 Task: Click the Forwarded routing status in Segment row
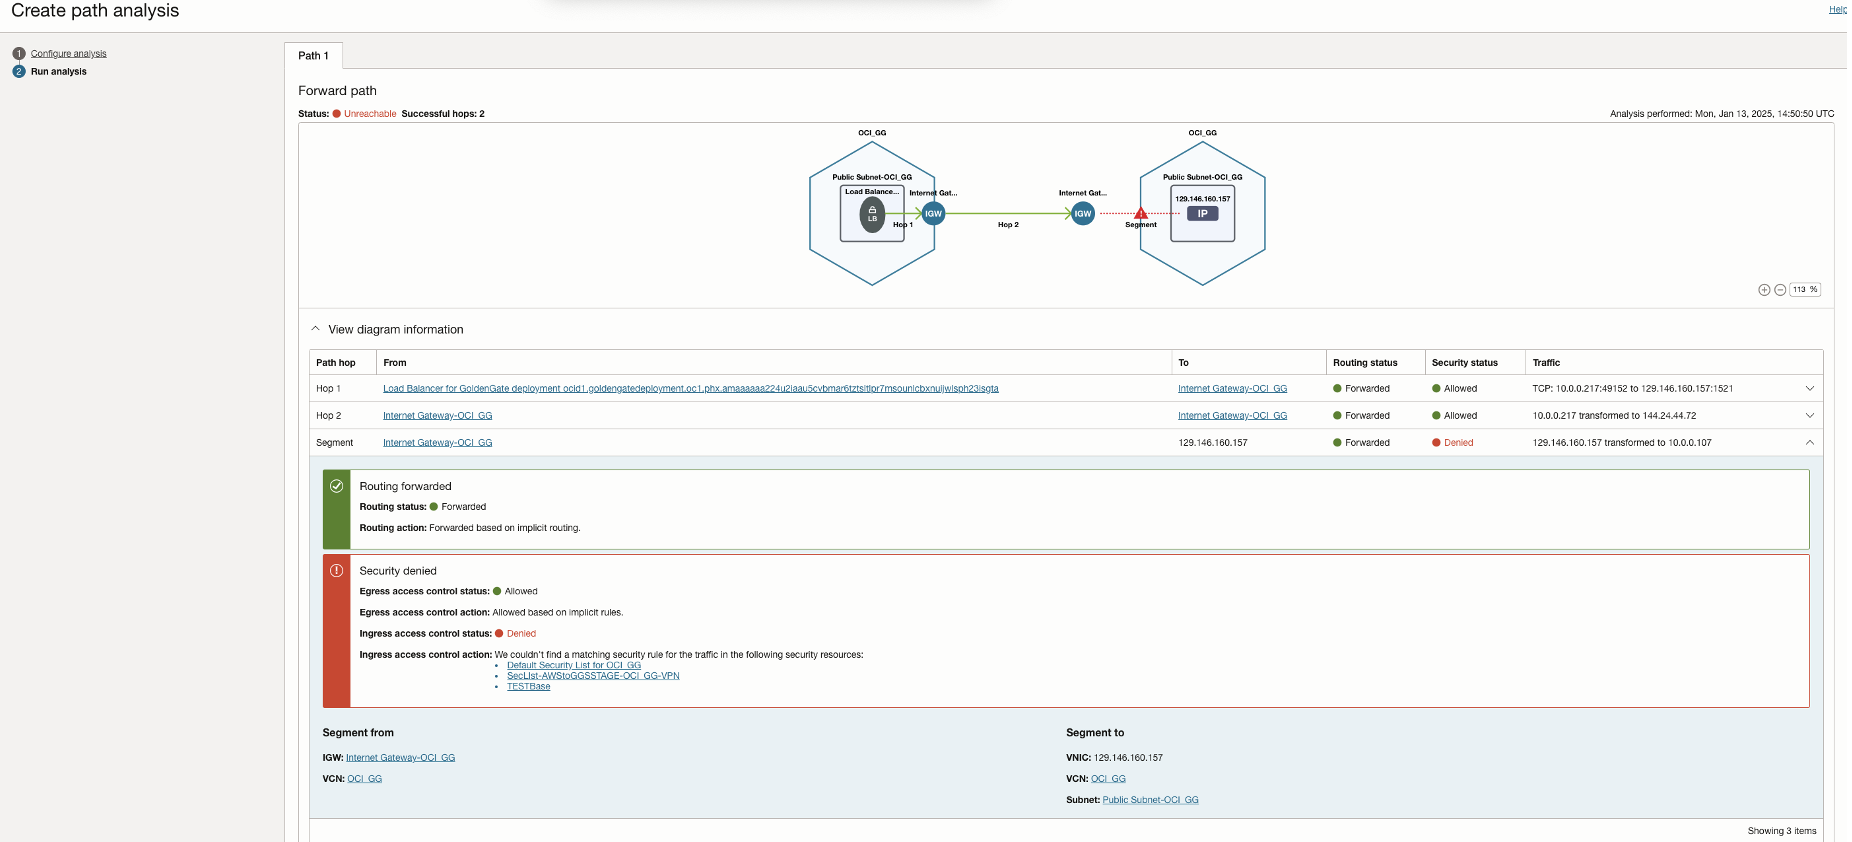(1368, 443)
